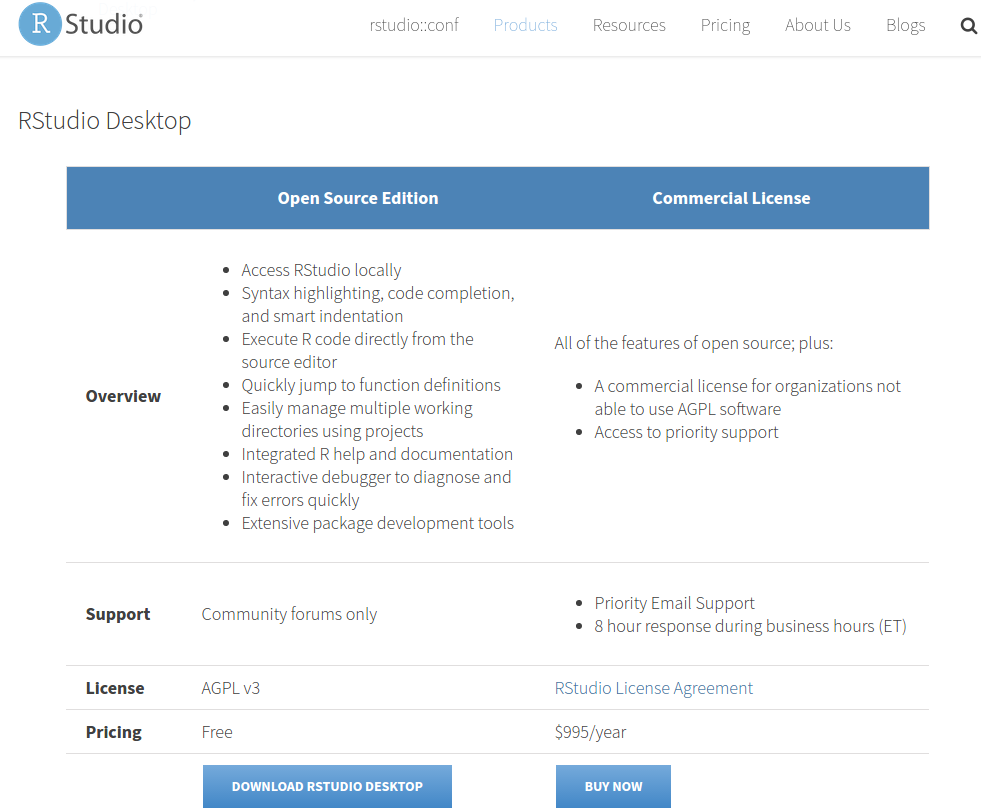Click '8 hour response during business hours' bullet
This screenshot has height=809, width=981.
750,626
